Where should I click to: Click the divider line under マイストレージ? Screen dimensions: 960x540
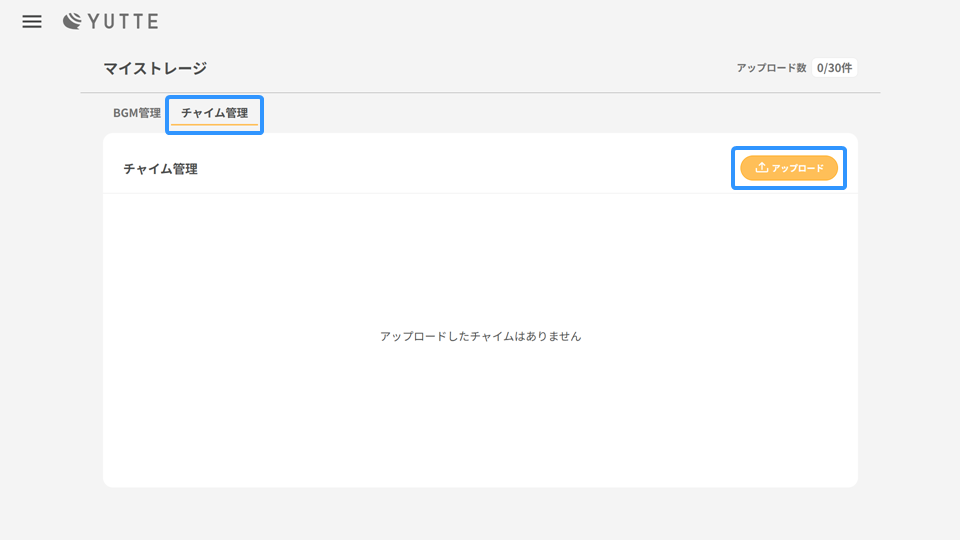(480, 93)
